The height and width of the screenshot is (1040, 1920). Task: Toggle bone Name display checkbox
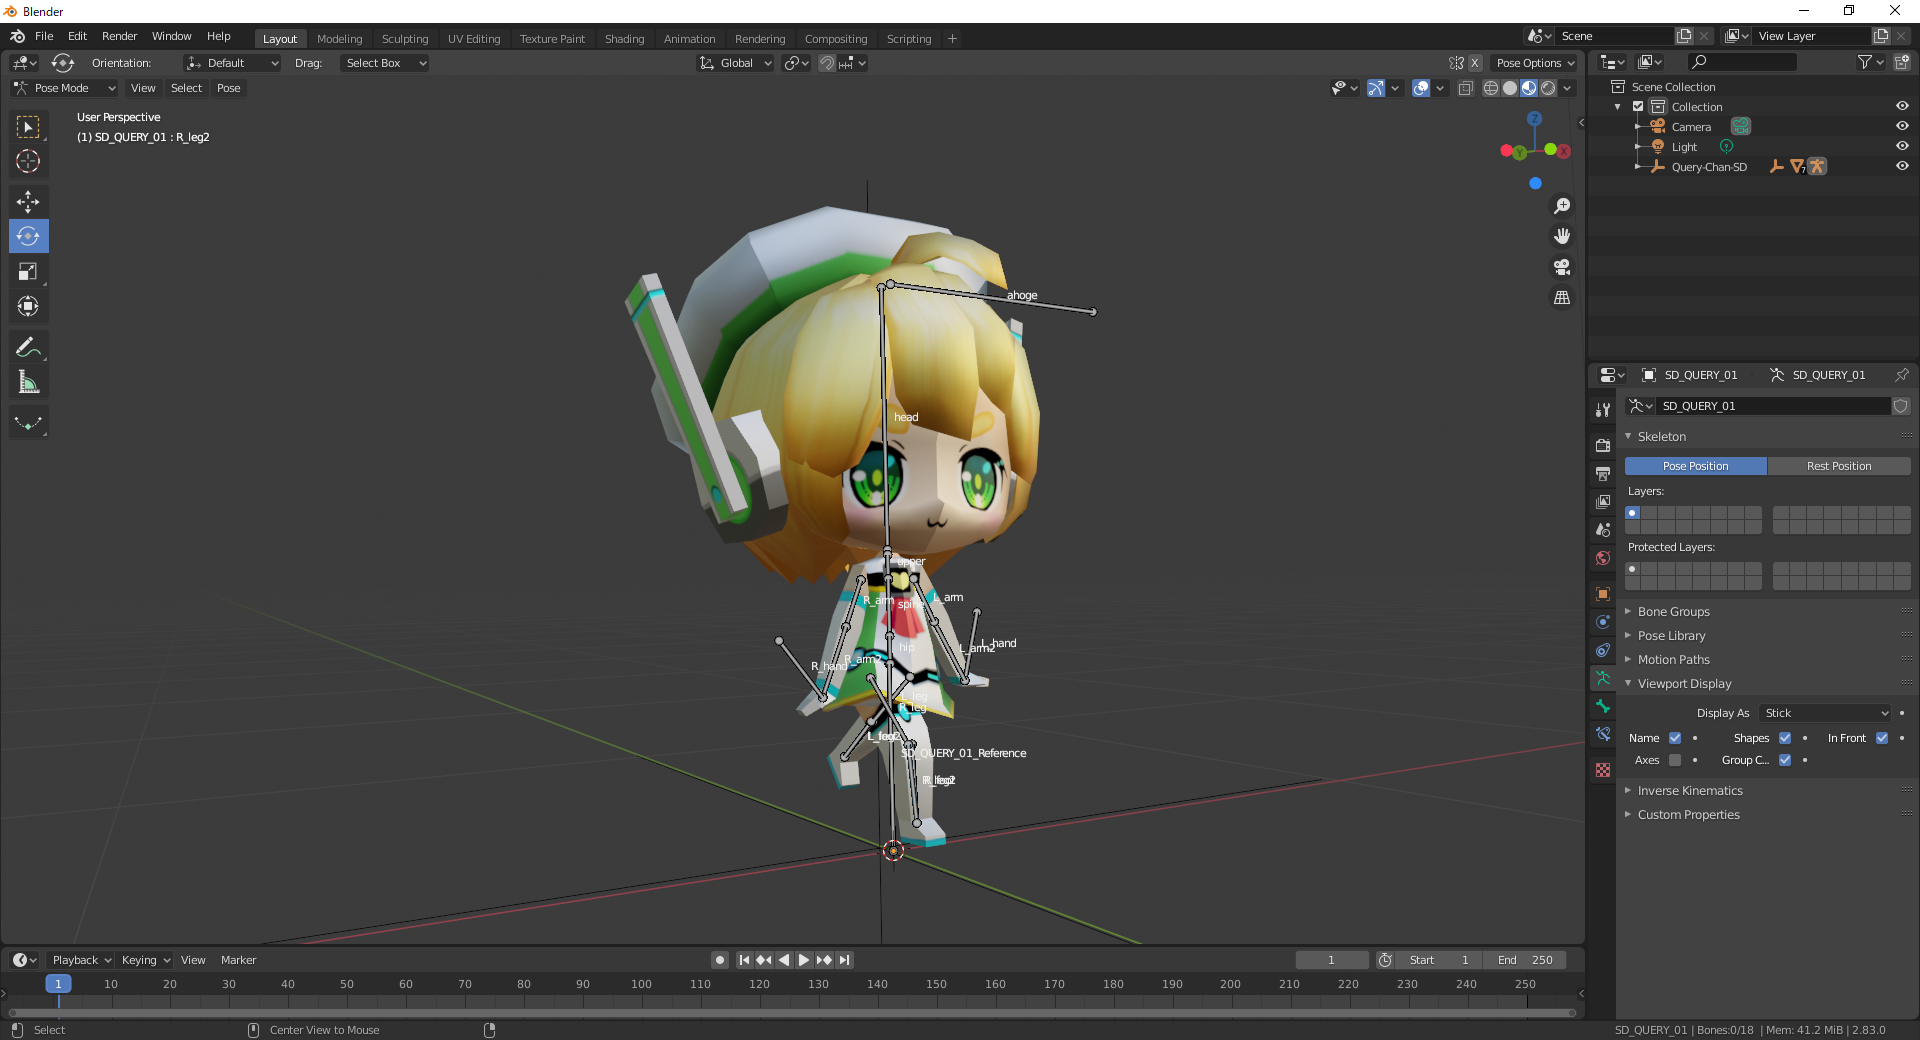point(1675,738)
